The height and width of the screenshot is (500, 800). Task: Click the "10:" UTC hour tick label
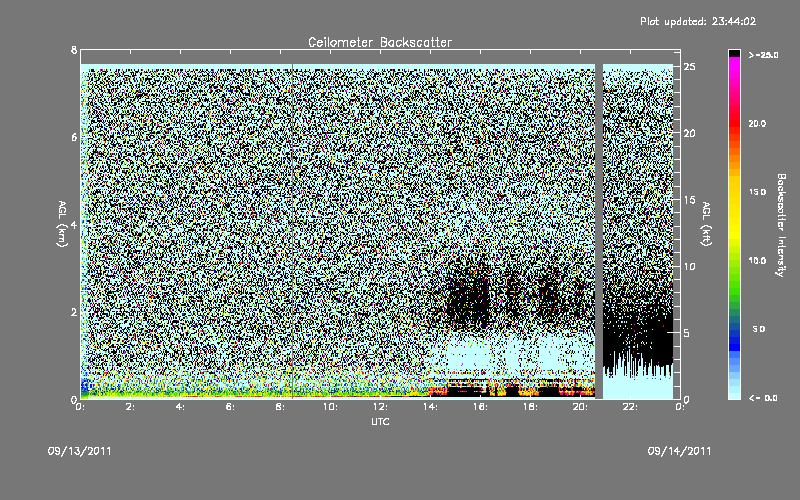click(330, 407)
